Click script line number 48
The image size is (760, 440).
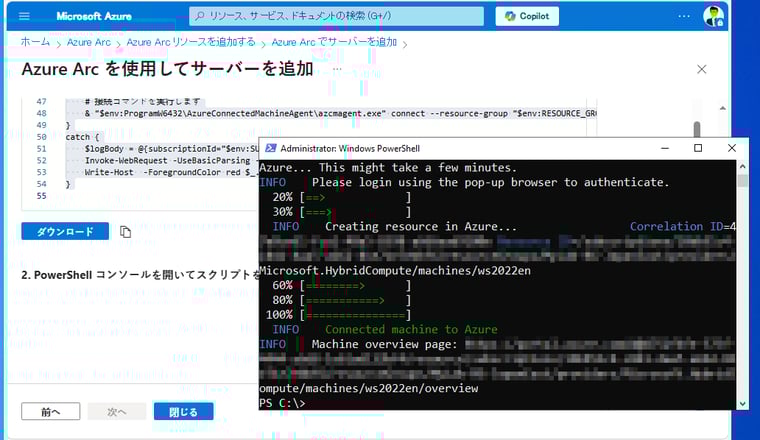coord(42,113)
